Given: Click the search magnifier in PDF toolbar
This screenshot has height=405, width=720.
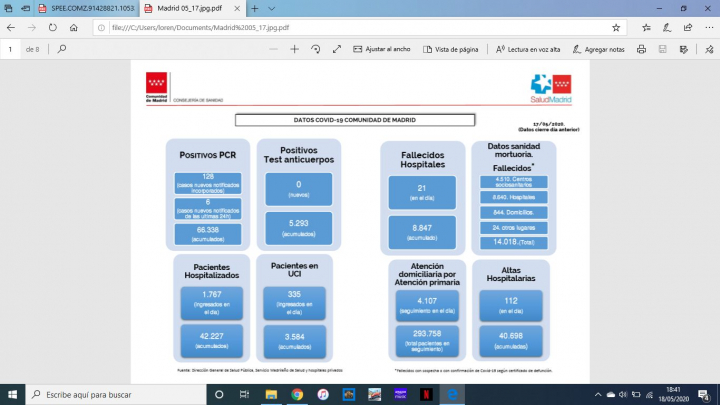Looking at the screenshot, I should (62, 48).
